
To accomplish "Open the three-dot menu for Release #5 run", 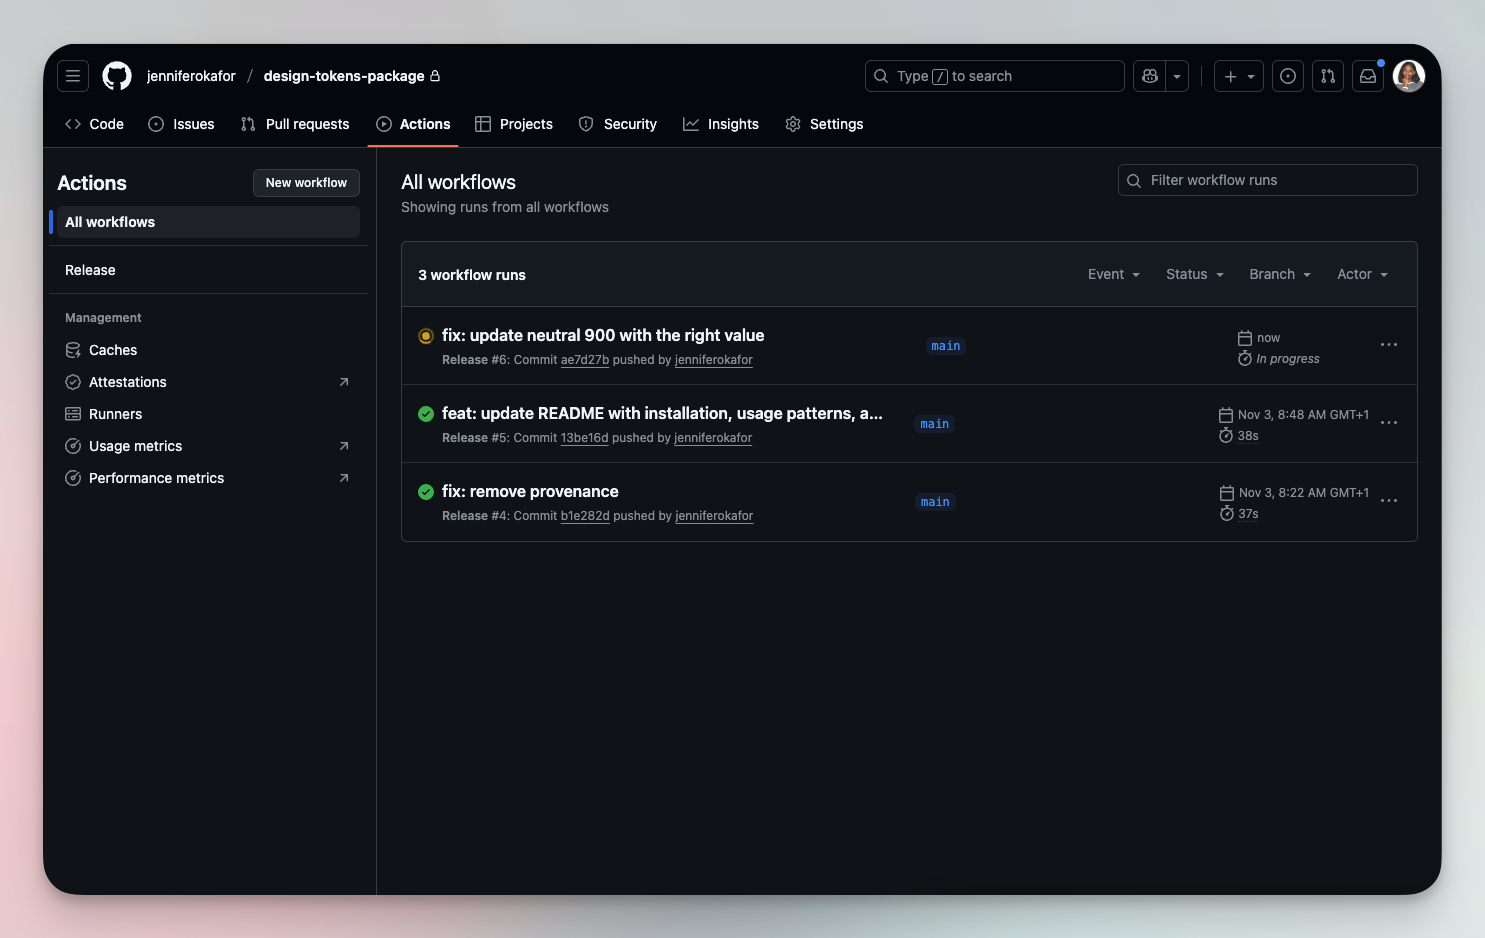I will click(x=1389, y=423).
